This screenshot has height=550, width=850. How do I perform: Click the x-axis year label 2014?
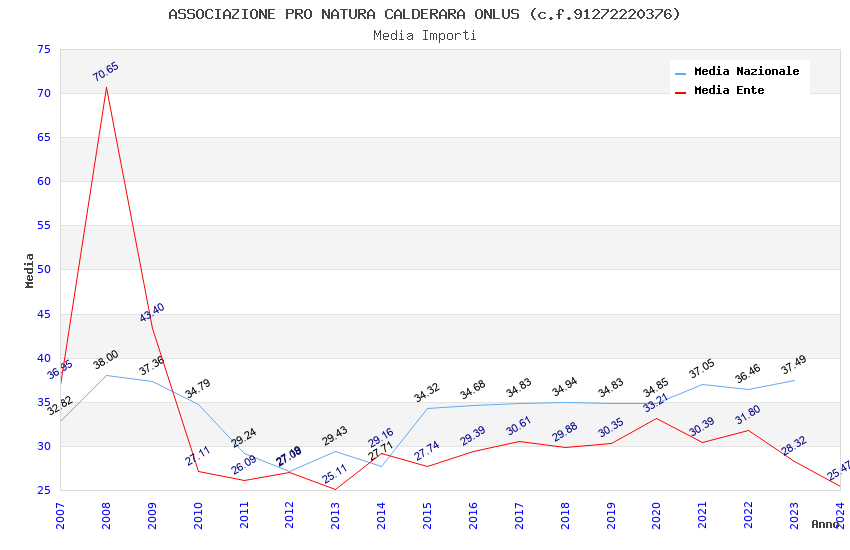(381, 515)
